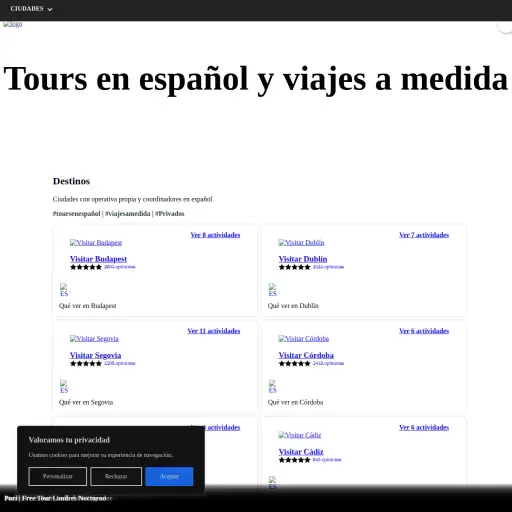Click Aceptar in the cookie banner
The image size is (512, 512).
point(169,476)
